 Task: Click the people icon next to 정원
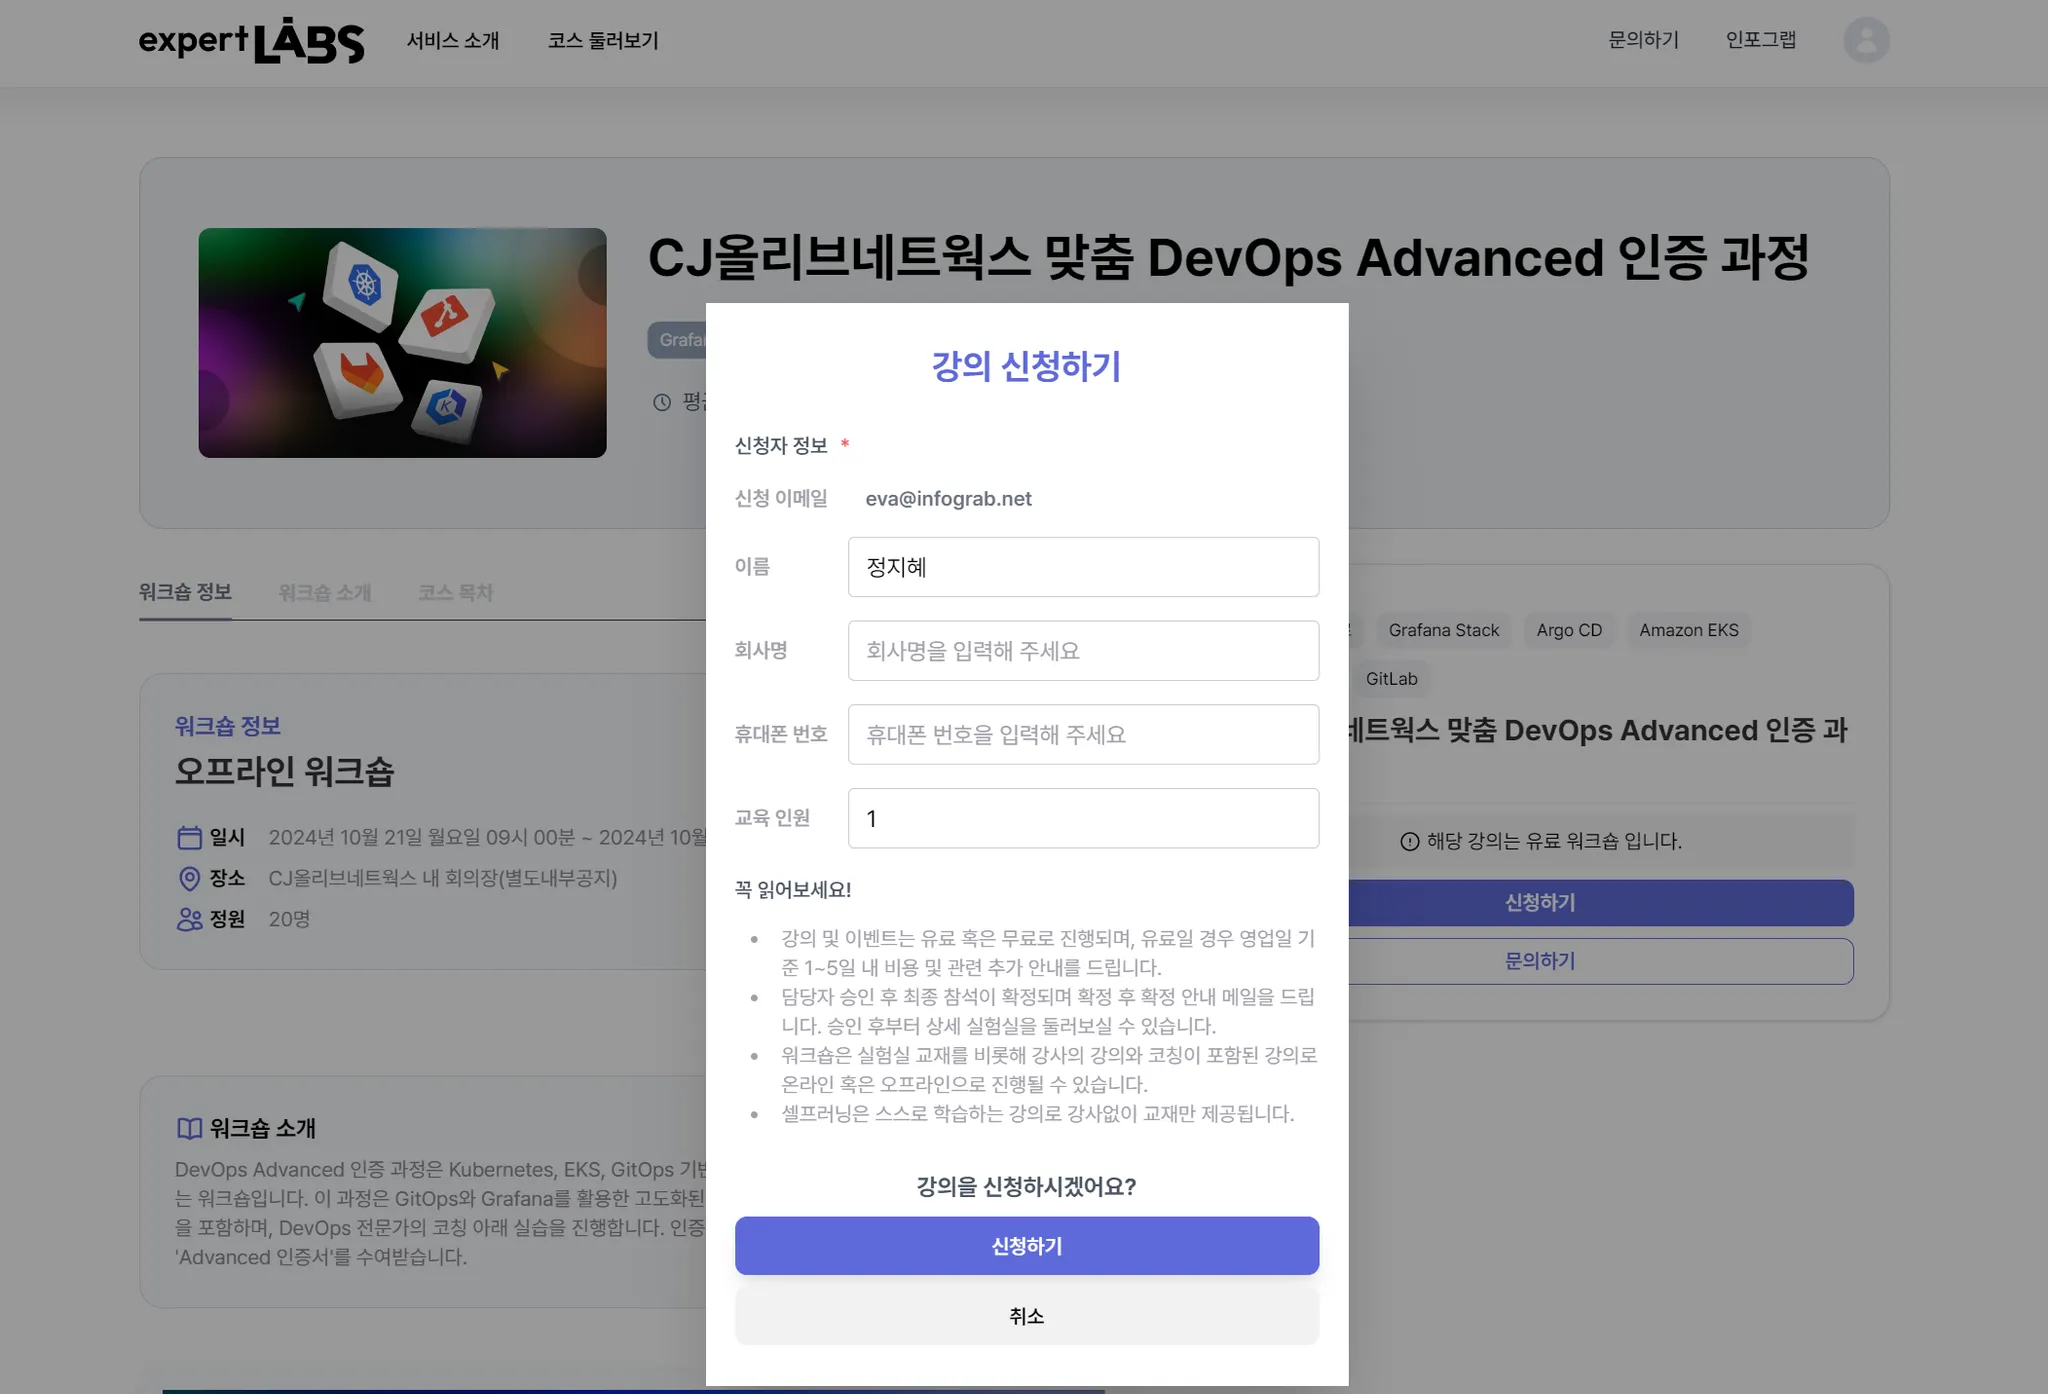coord(189,919)
